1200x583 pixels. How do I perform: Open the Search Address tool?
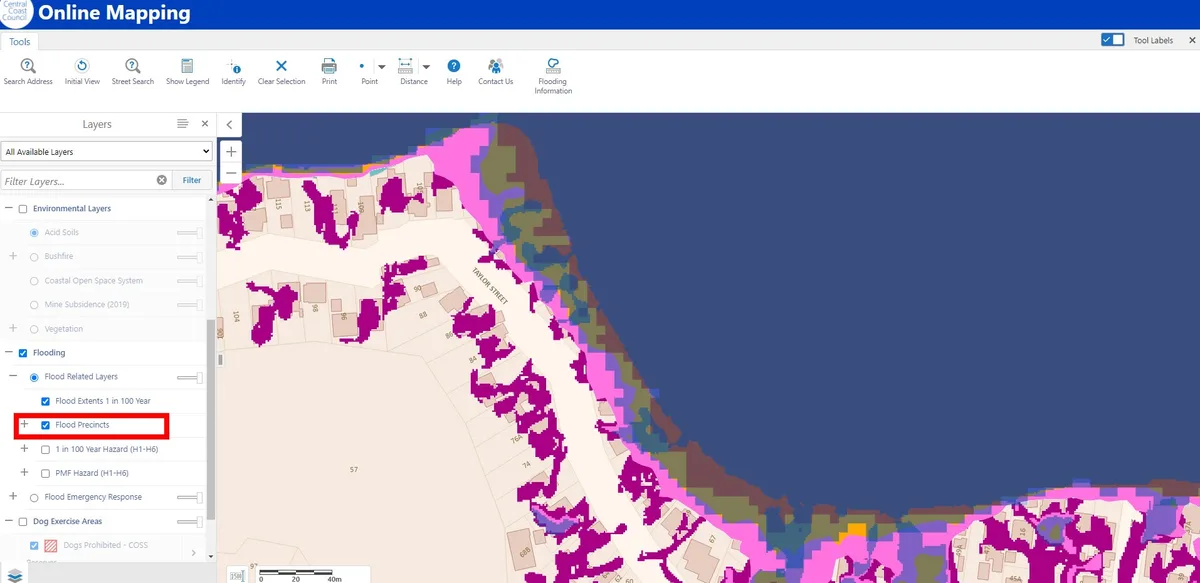click(28, 72)
